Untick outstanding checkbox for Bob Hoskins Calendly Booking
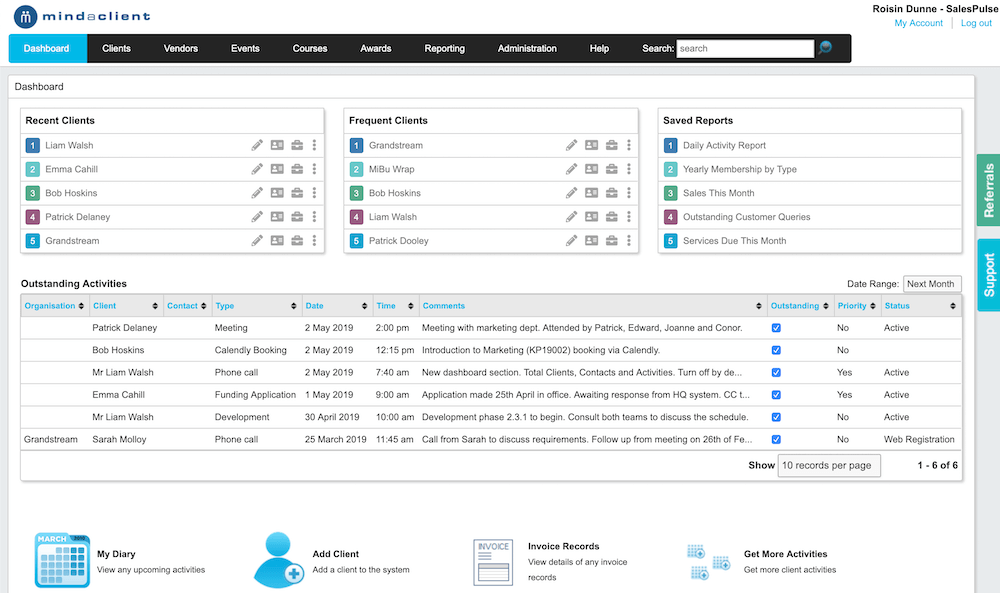 coord(776,350)
